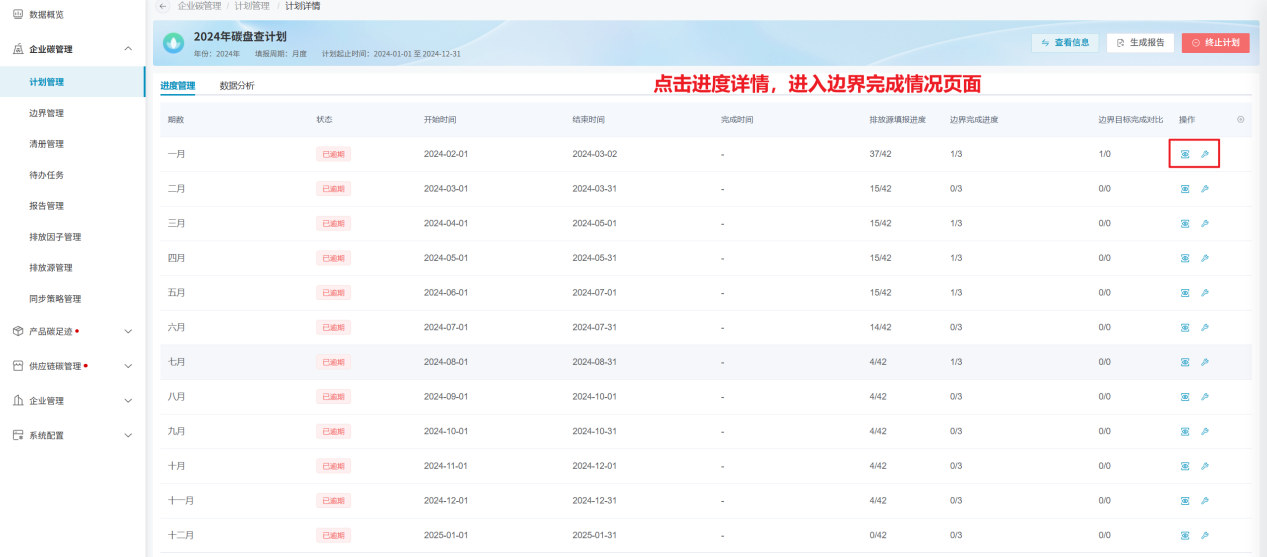
Task: Open 边界管理 in the sidebar
Action: point(46,113)
